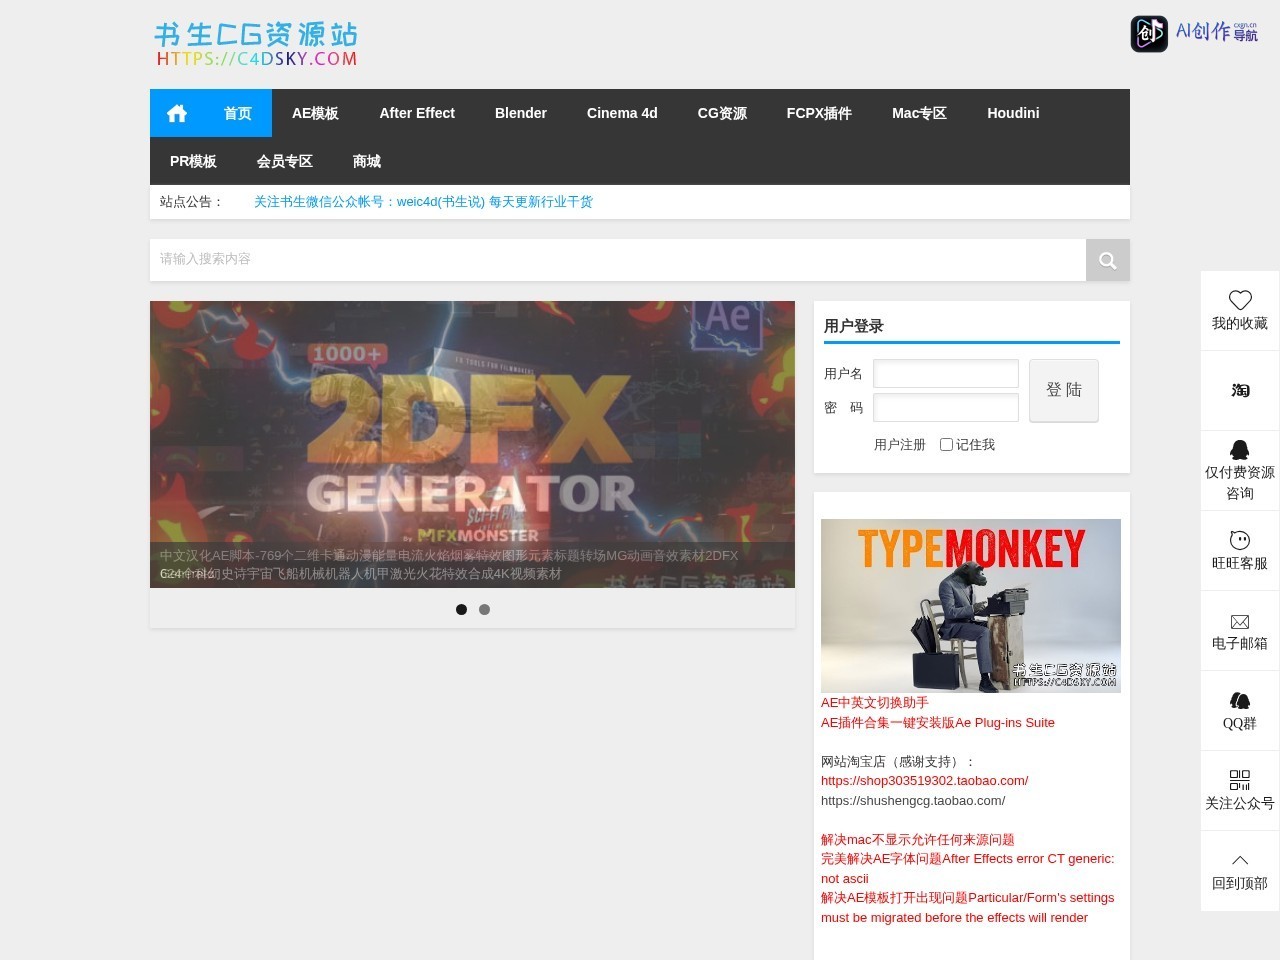Open the After Effects error CT generic link
1280x960 pixels.
tap(967, 869)
